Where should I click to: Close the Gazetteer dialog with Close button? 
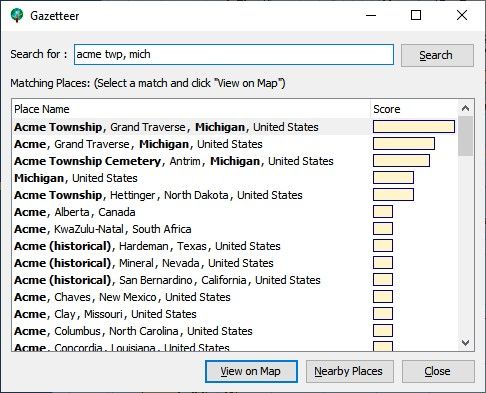click(x=438, y=371)
